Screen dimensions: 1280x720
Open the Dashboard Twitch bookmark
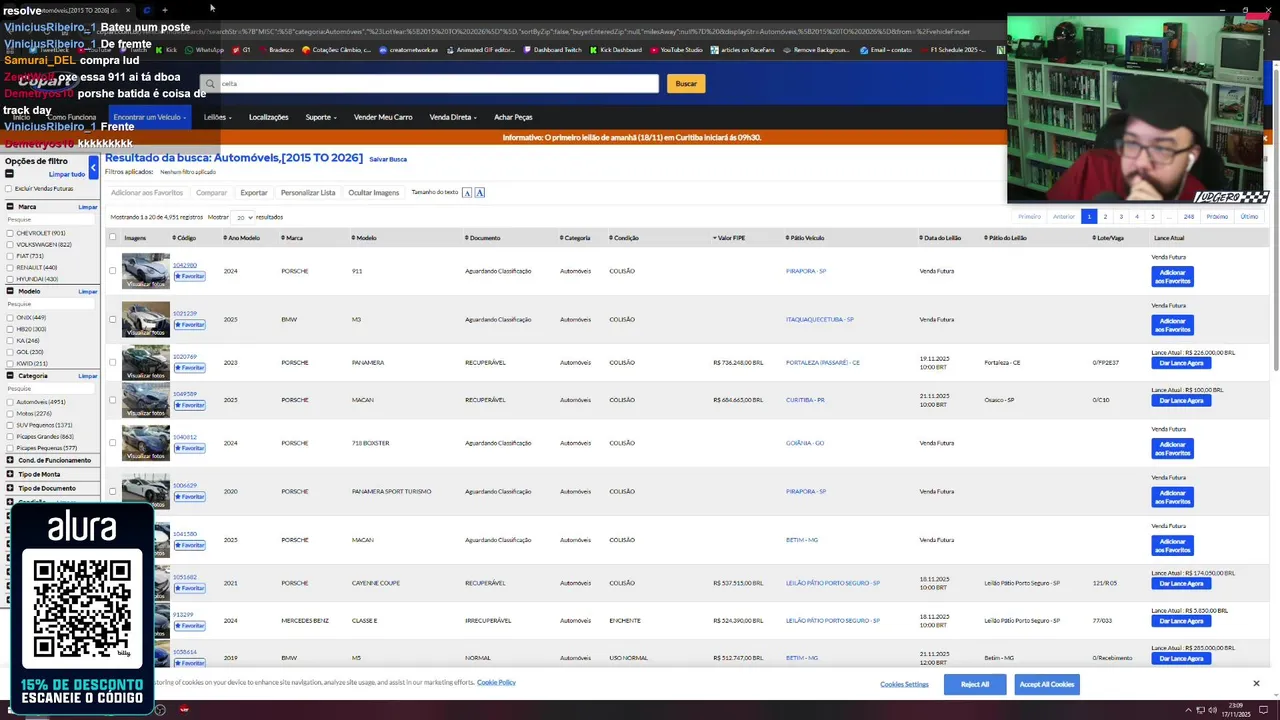552,50
